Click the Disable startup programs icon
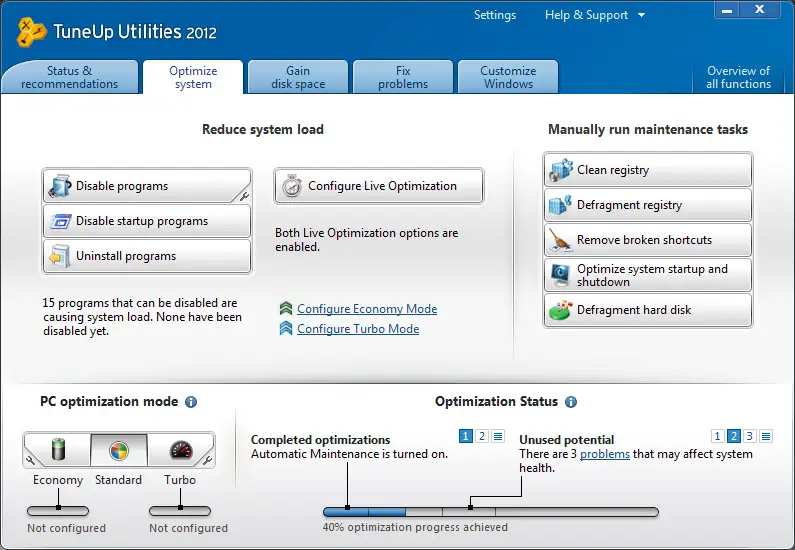This screenshot has width=795, height=550. coord(60,222)
